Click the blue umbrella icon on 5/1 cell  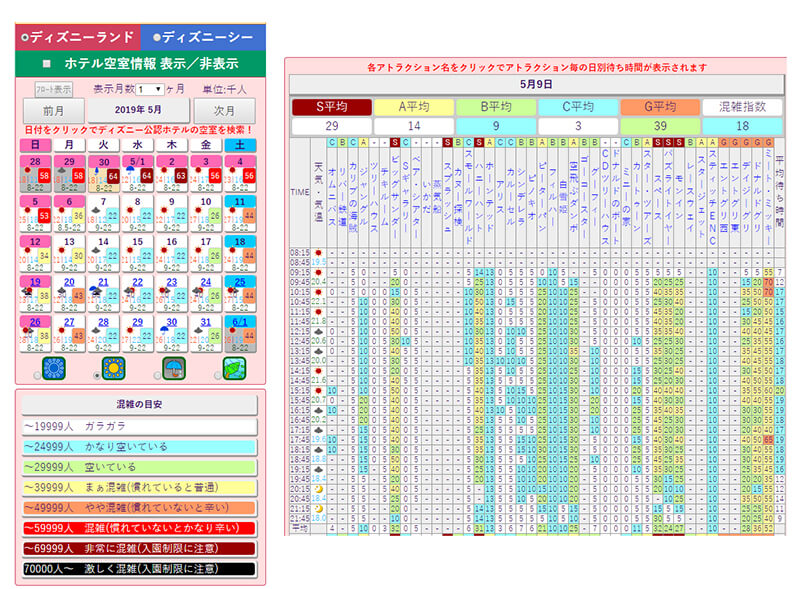pos(130,170)
